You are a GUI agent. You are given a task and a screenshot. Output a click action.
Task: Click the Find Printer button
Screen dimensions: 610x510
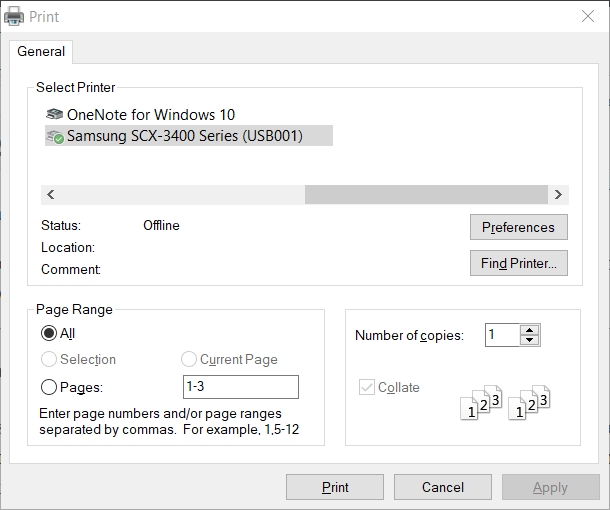(x=519, y=263)
